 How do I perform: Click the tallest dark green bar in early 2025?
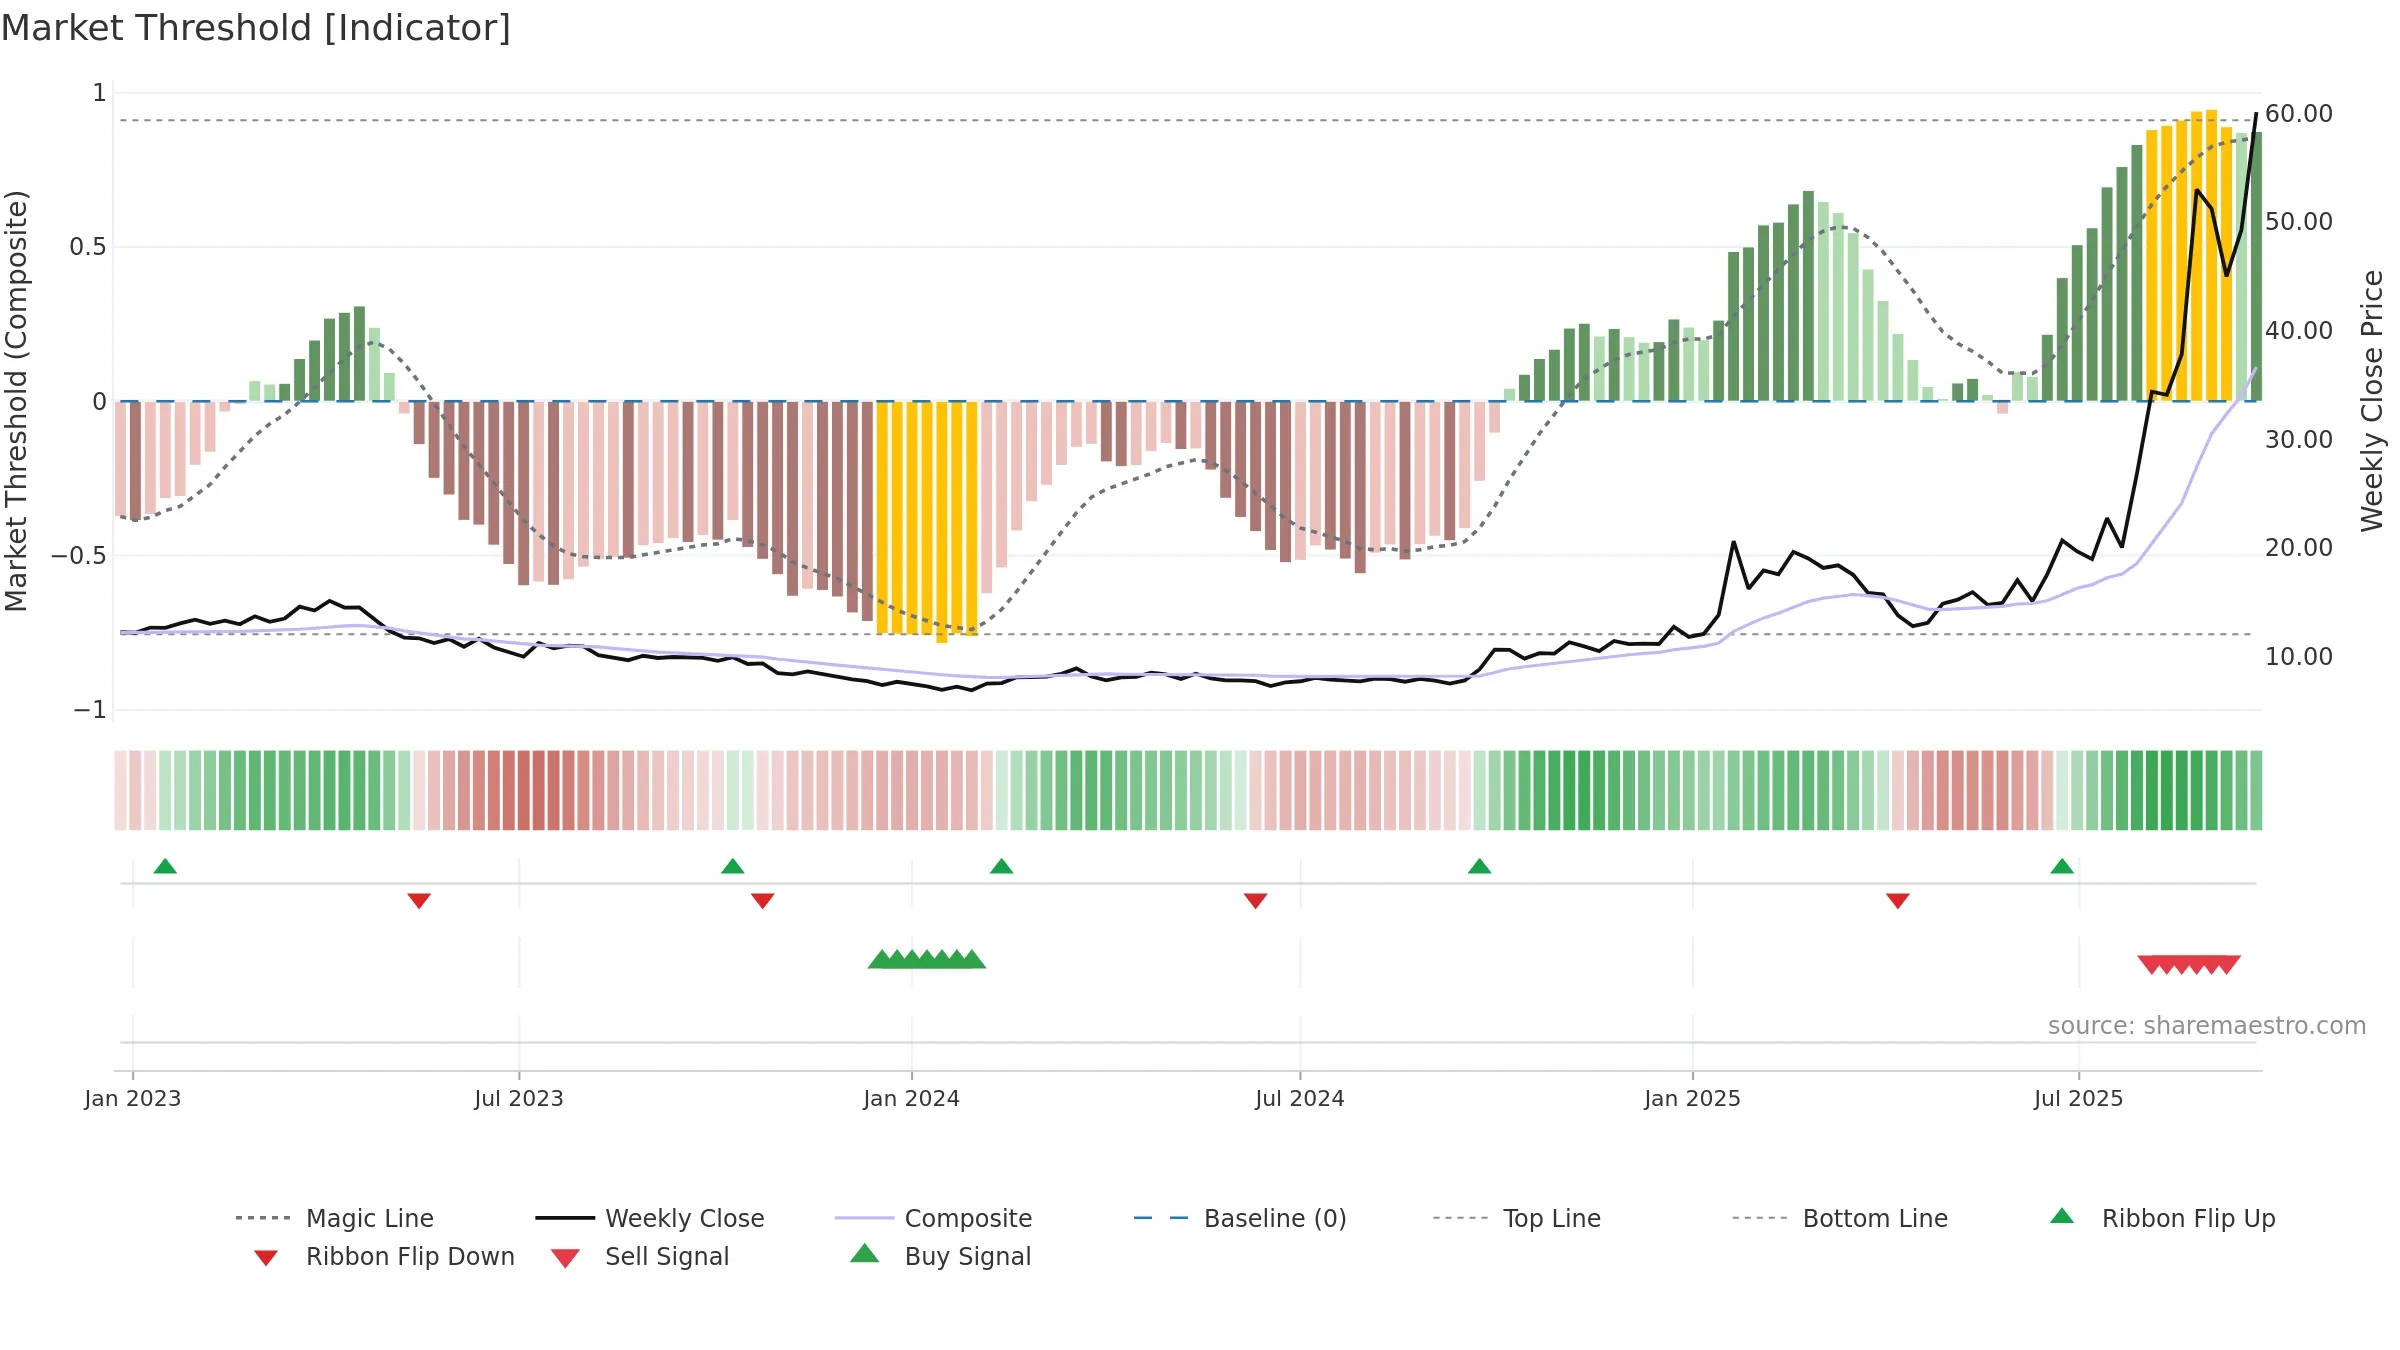click(1808, 296)
